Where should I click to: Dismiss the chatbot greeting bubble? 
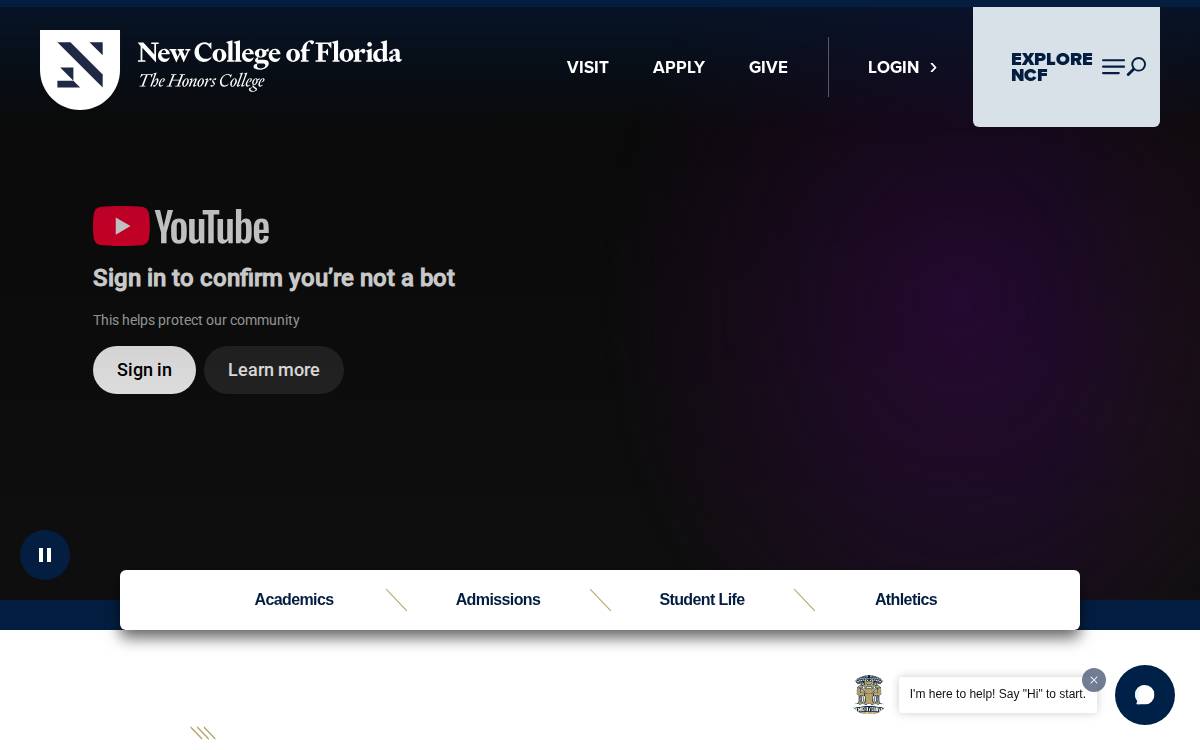click(x=1094, y=680)
